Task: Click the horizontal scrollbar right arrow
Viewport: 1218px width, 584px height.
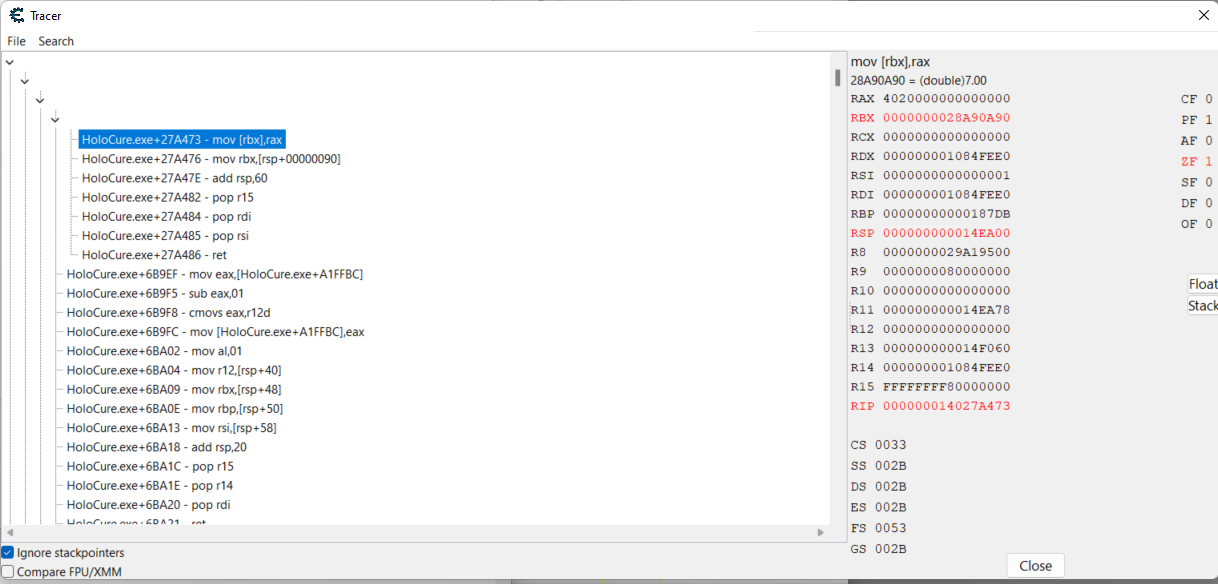Action: [x=822, y=533]
